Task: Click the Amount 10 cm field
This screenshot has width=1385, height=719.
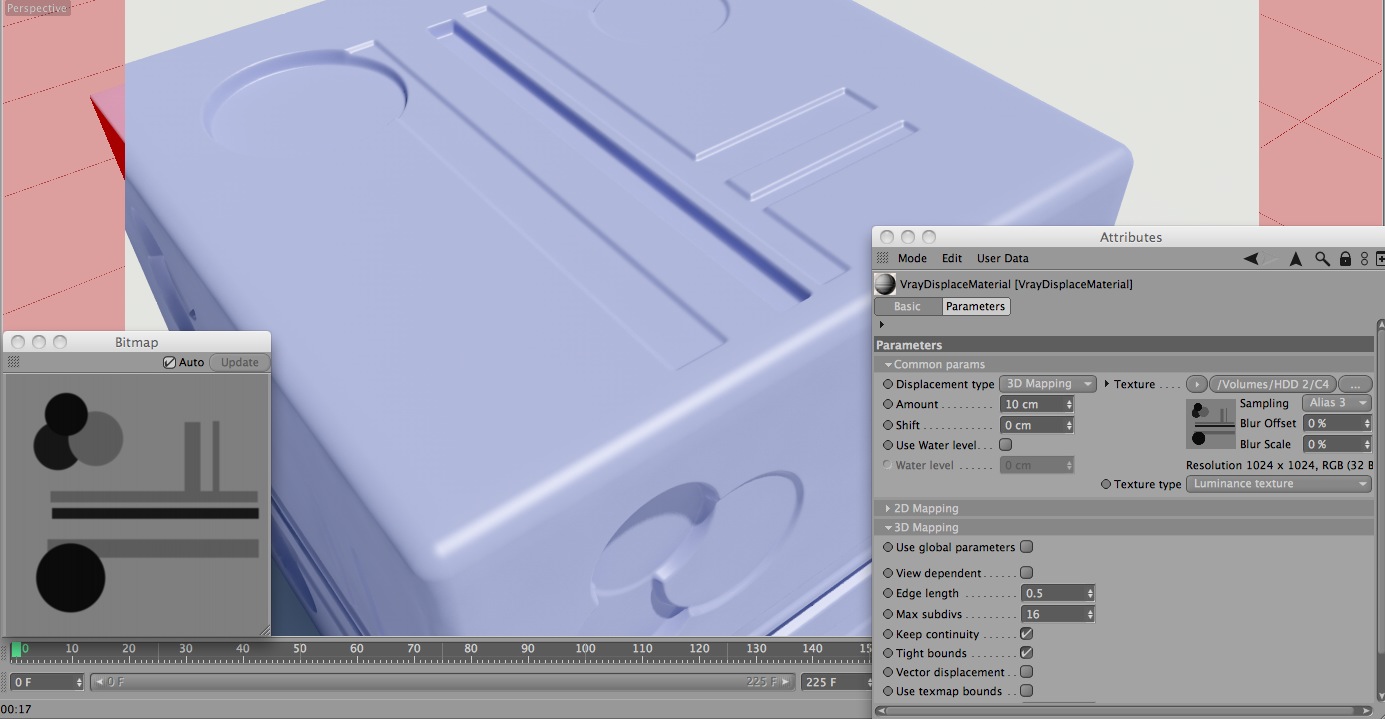Action: tap(1037, 404)
